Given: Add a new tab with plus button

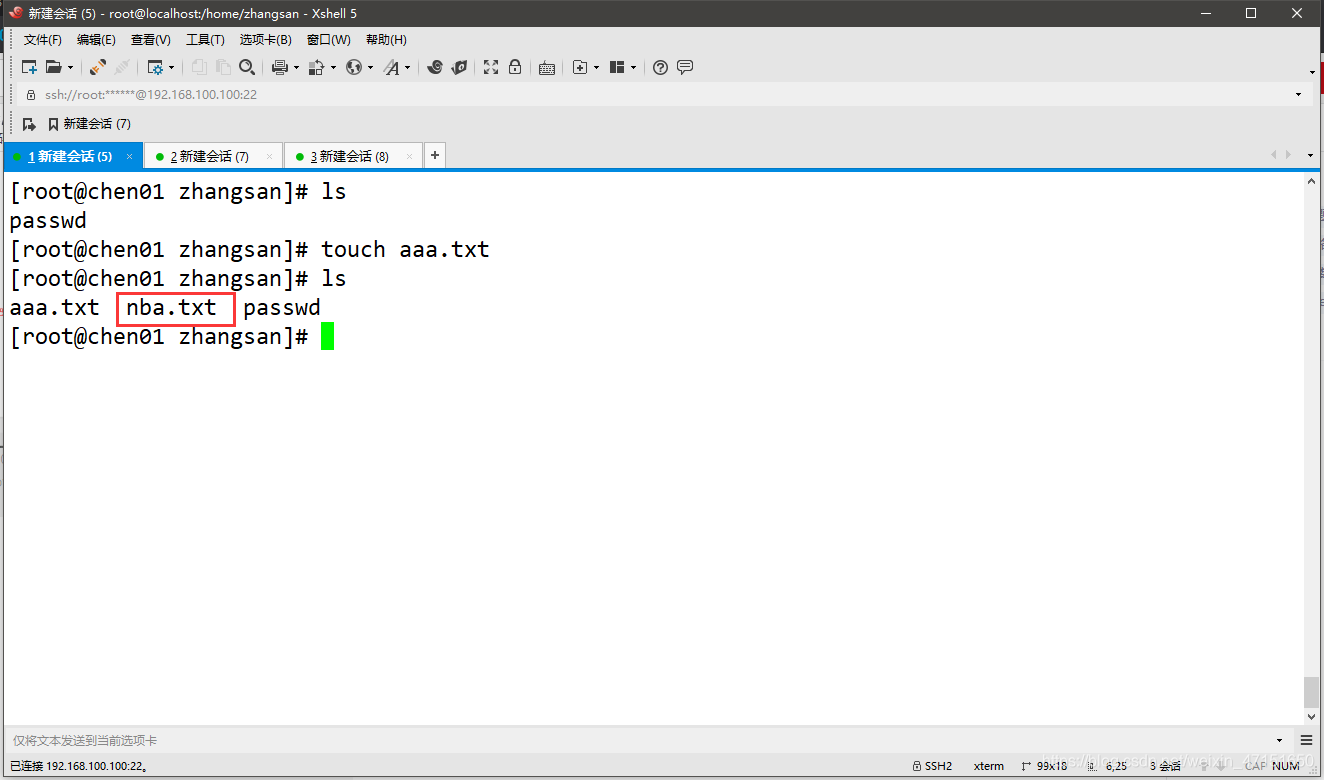Looking at the screenshot, I should (x=435, y=156).
